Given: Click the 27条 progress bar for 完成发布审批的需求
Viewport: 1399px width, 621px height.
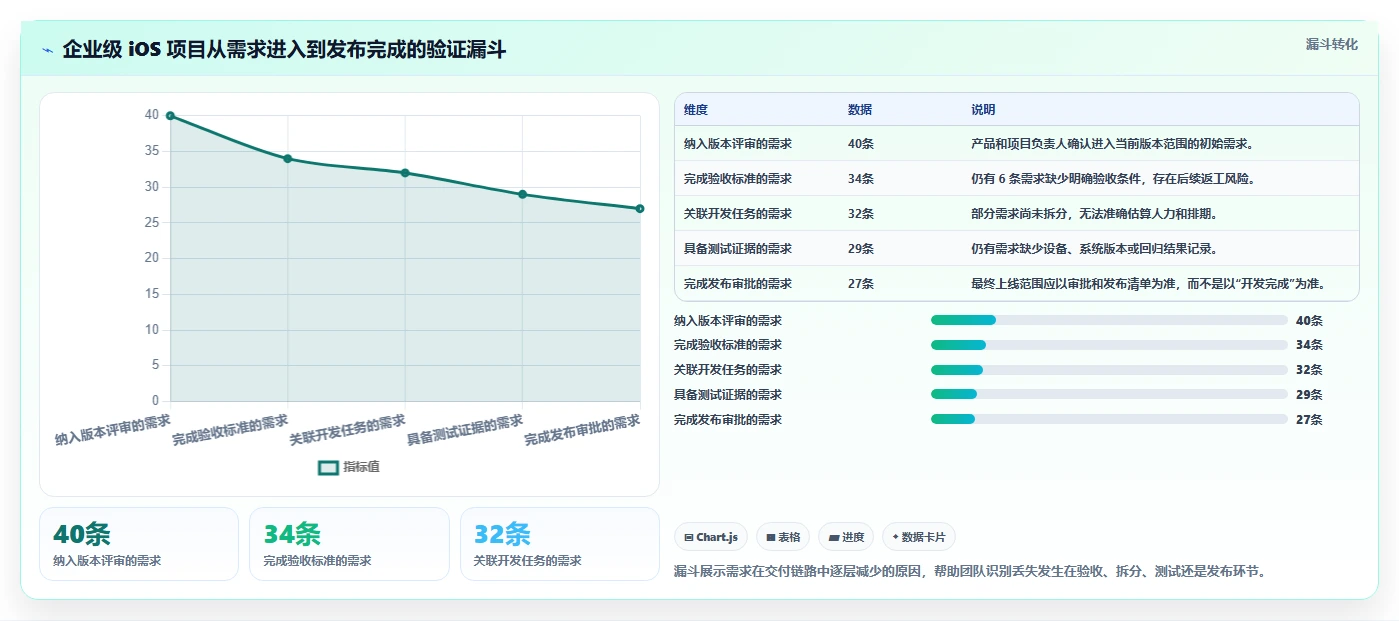Looking at the screenshot, I should pos(1109,420).
